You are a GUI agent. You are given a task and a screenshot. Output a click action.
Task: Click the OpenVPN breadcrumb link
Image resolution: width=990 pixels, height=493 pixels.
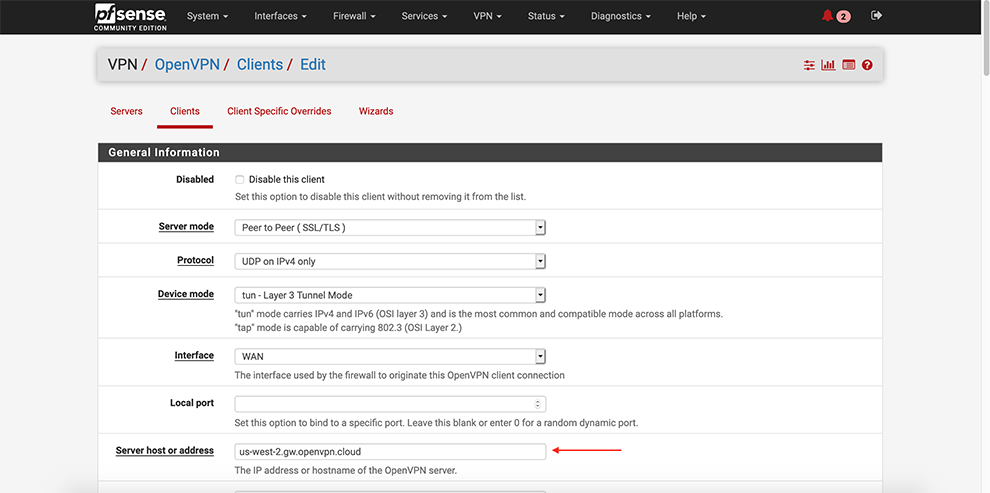pyautogui.click(x=190, y=65)
